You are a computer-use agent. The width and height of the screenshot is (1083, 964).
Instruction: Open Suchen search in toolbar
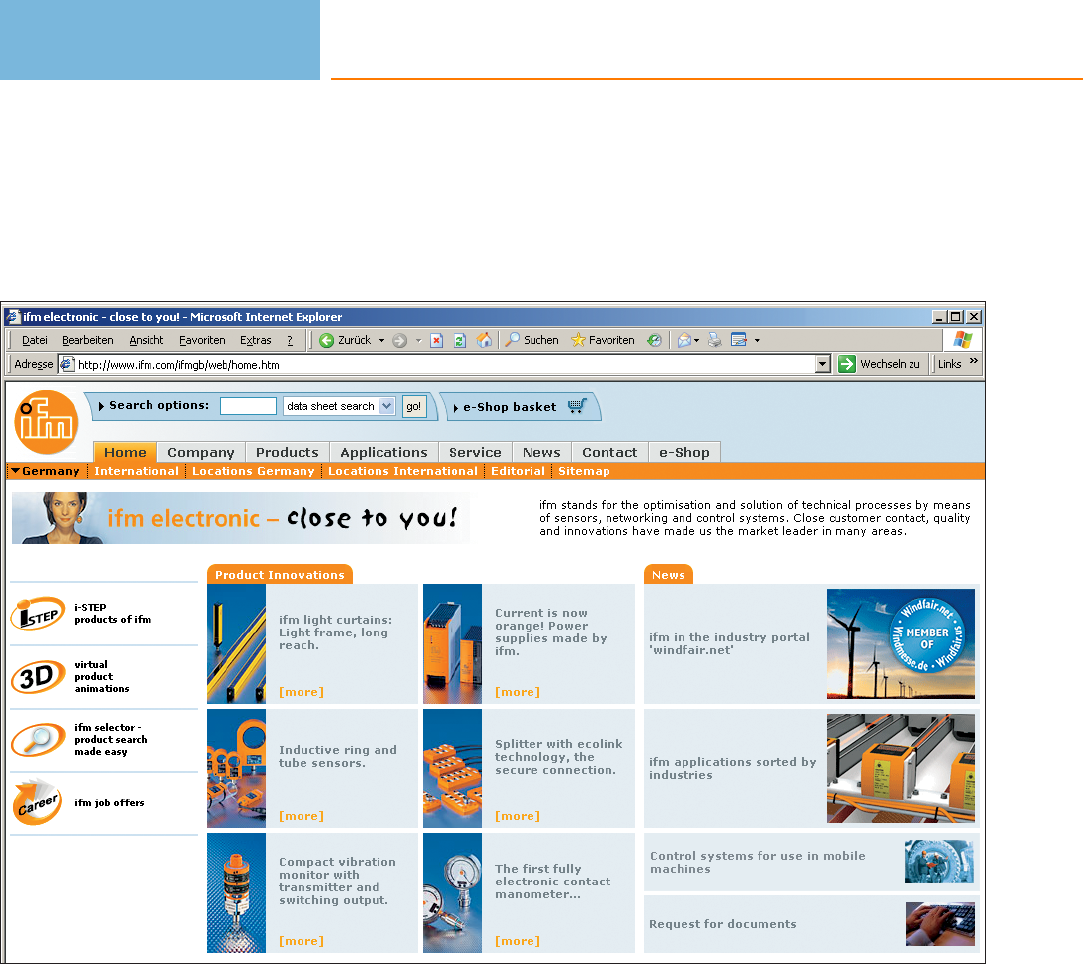click(532, 340)
